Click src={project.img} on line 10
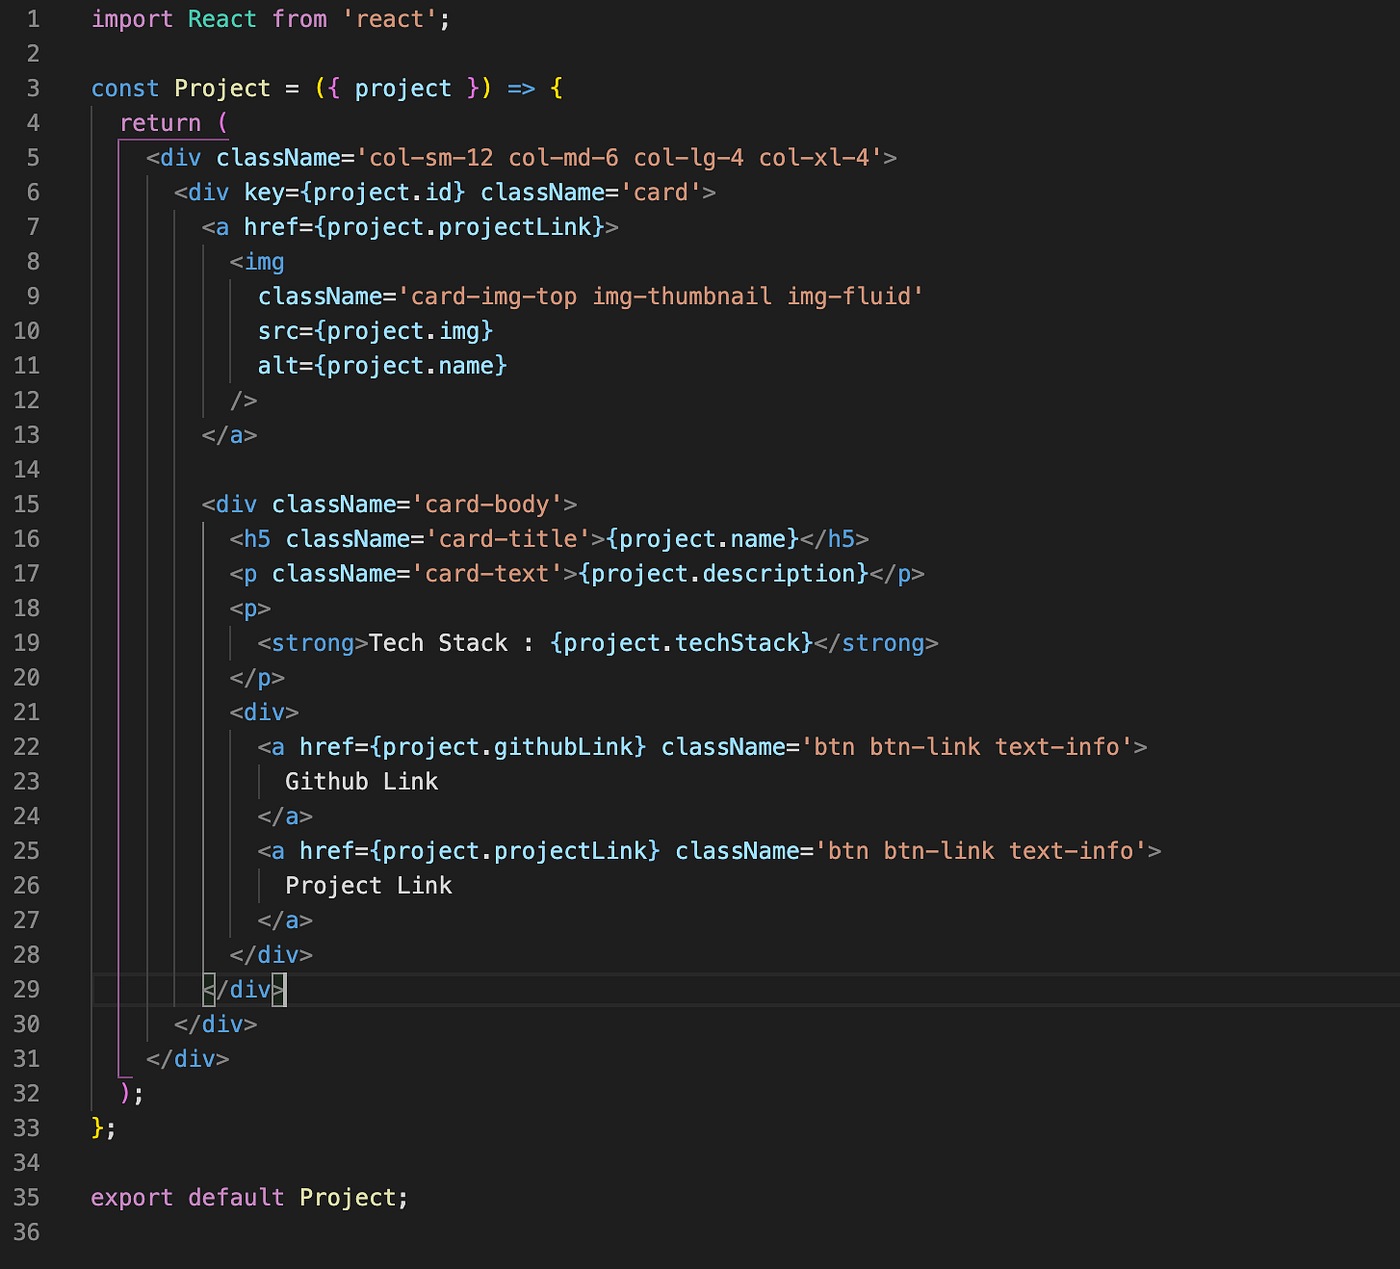The height and width of the screenshot is (1269, 1400). click(375, 330)
